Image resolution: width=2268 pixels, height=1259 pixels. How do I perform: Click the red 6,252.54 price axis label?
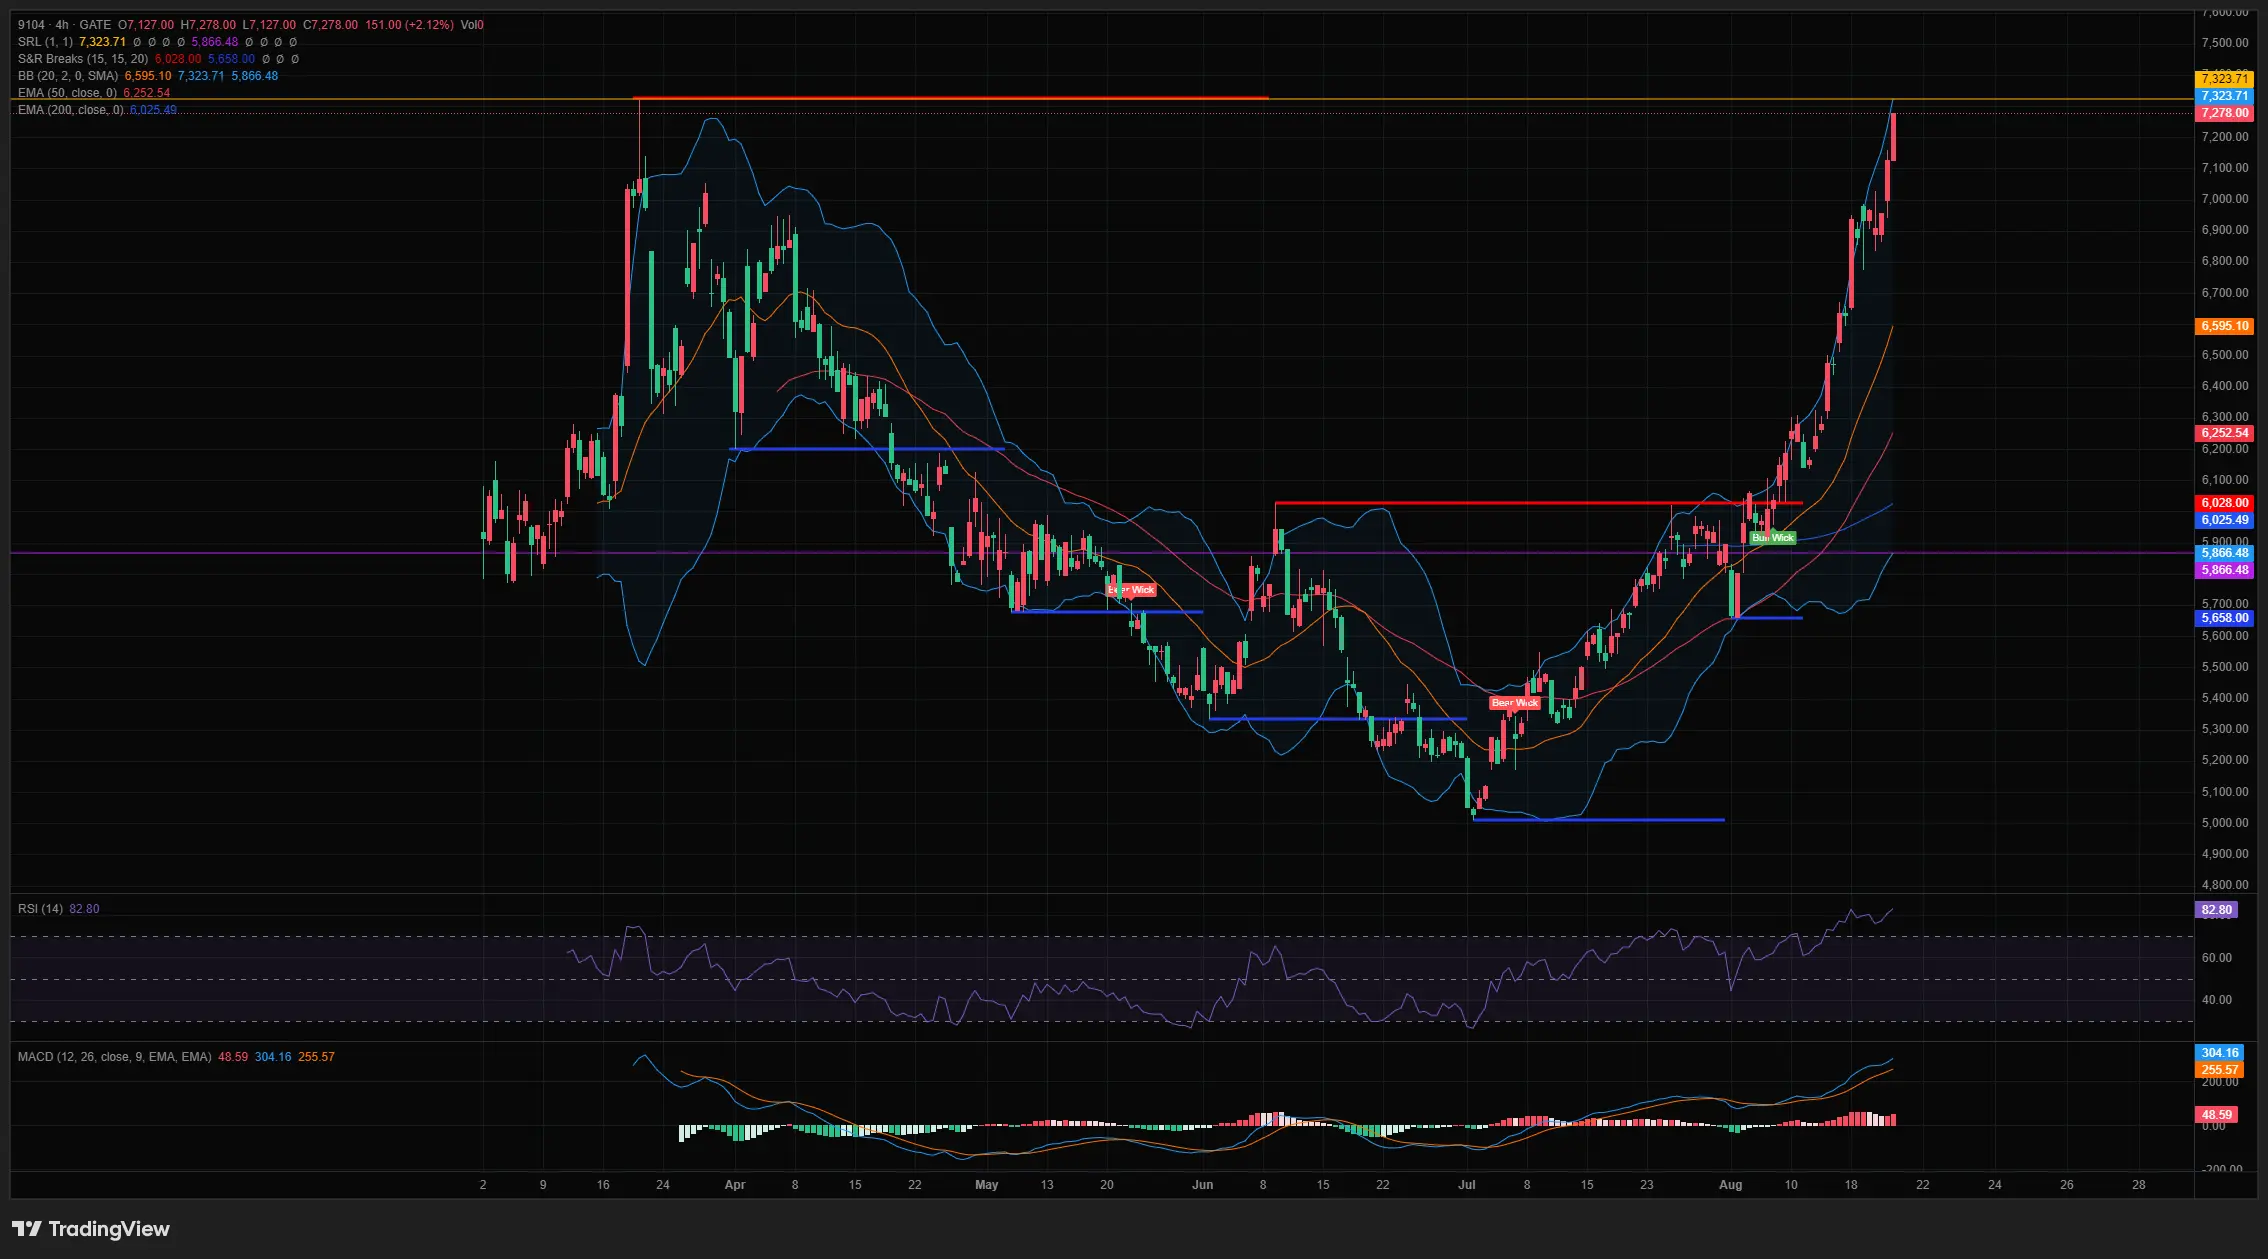[x=2224, y=433]
